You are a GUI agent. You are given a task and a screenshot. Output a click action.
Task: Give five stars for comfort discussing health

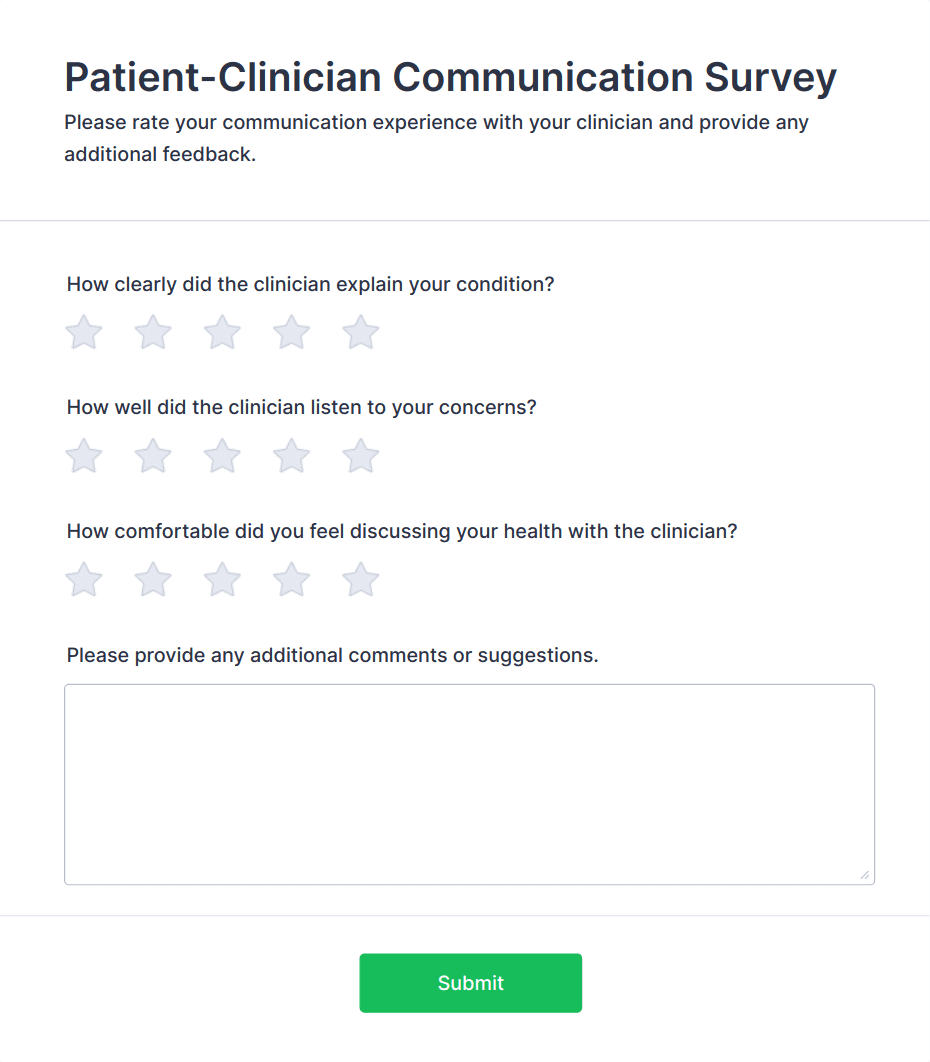click(361, 580)
